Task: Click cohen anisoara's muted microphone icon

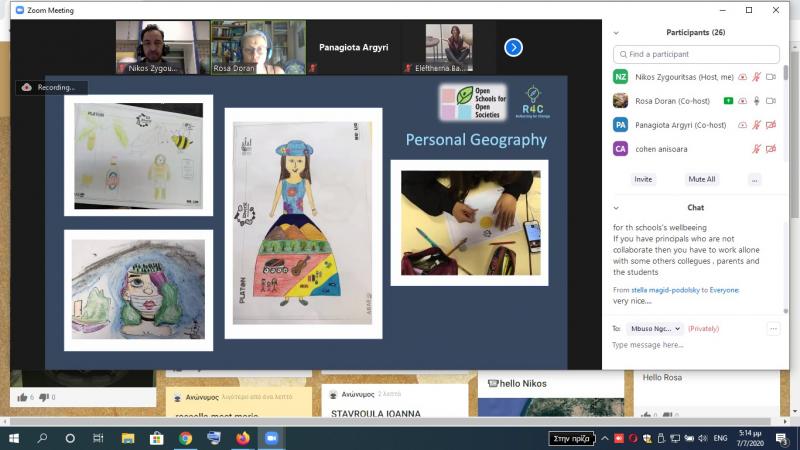Action: coord(756,149)
